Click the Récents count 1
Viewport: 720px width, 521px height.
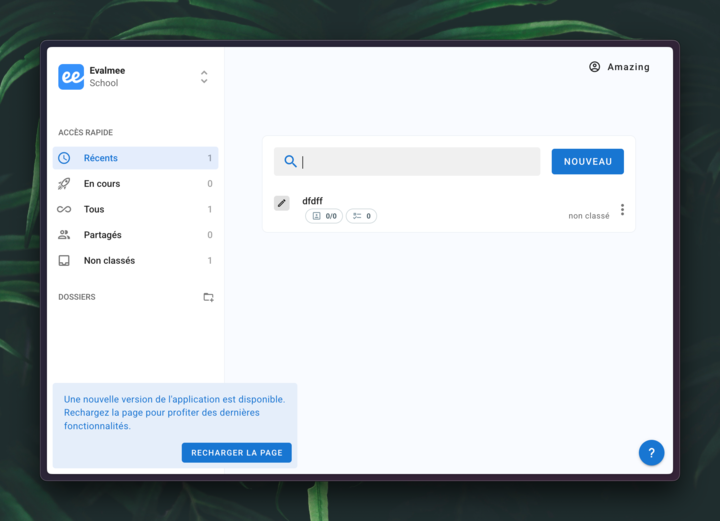[x=210, y=158]
